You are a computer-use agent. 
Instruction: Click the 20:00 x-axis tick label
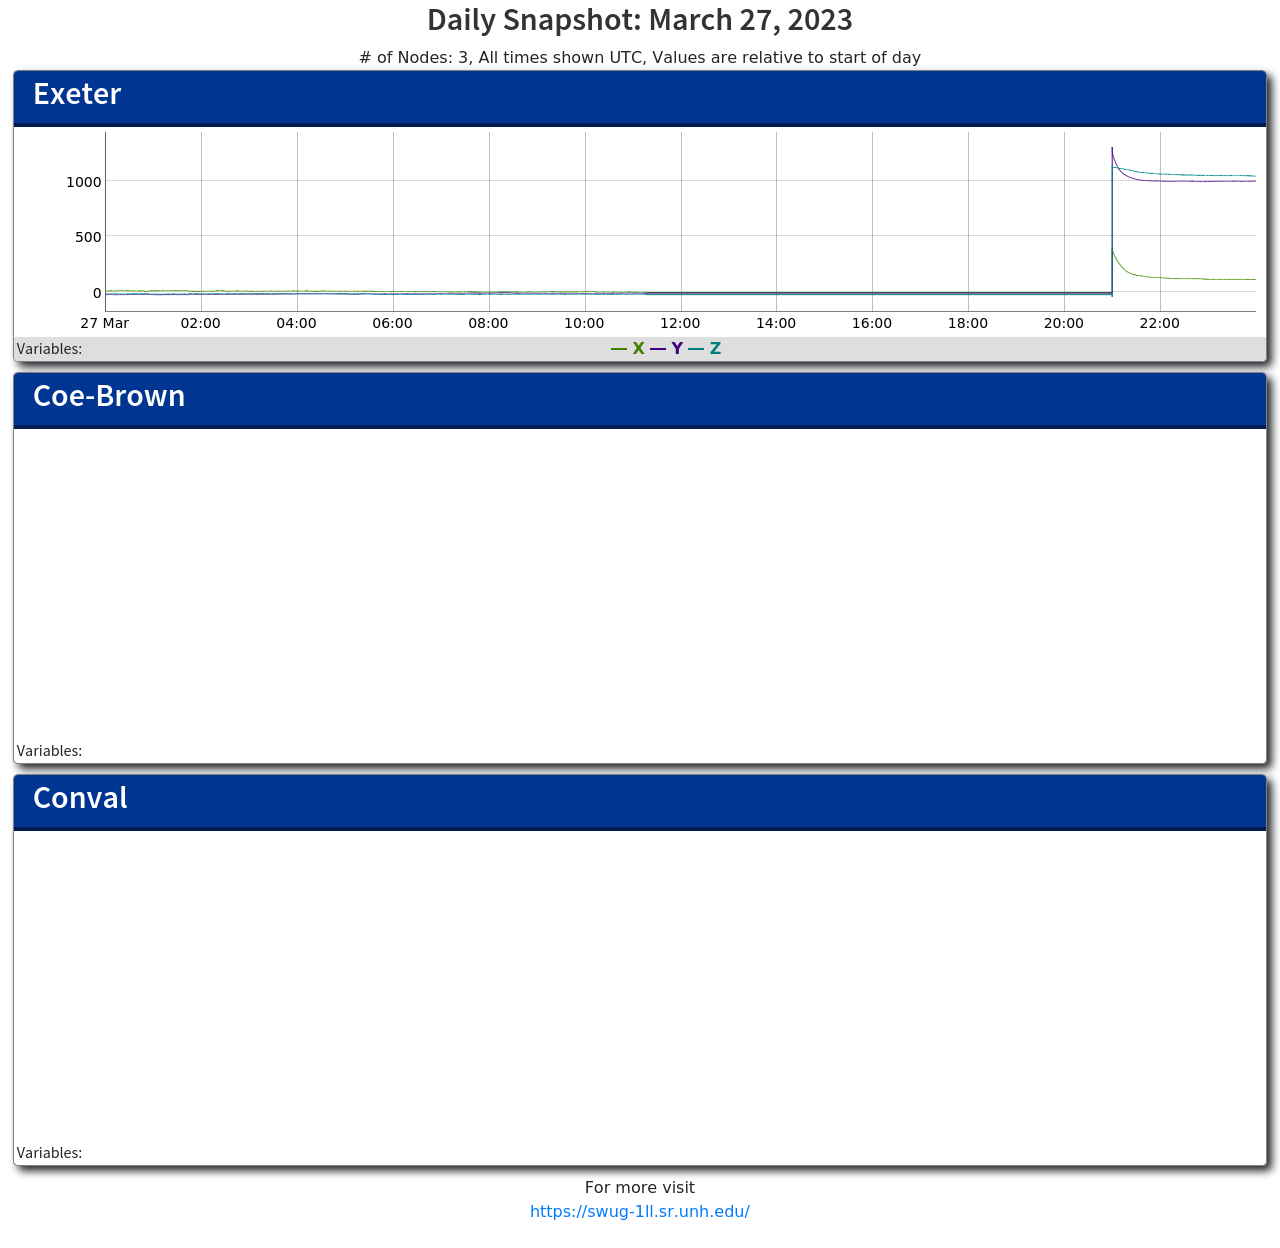coord(1064,323)
